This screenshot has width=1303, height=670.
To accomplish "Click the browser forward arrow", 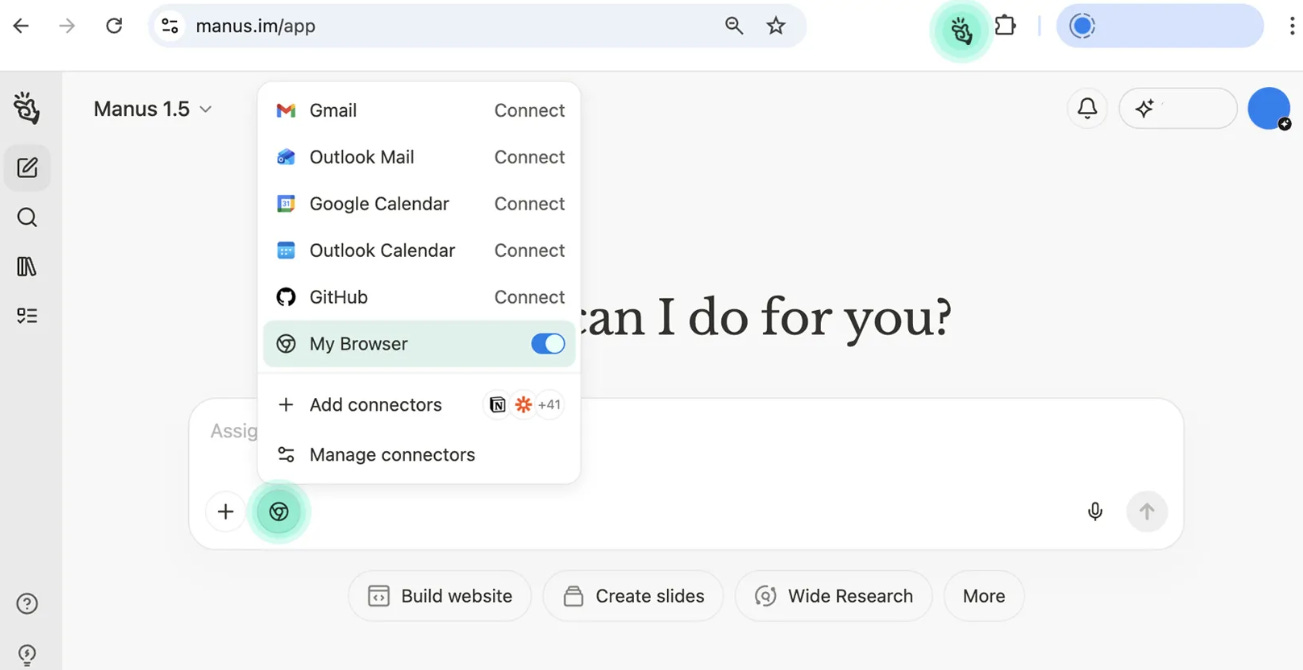I will click(x=67, y=26).
